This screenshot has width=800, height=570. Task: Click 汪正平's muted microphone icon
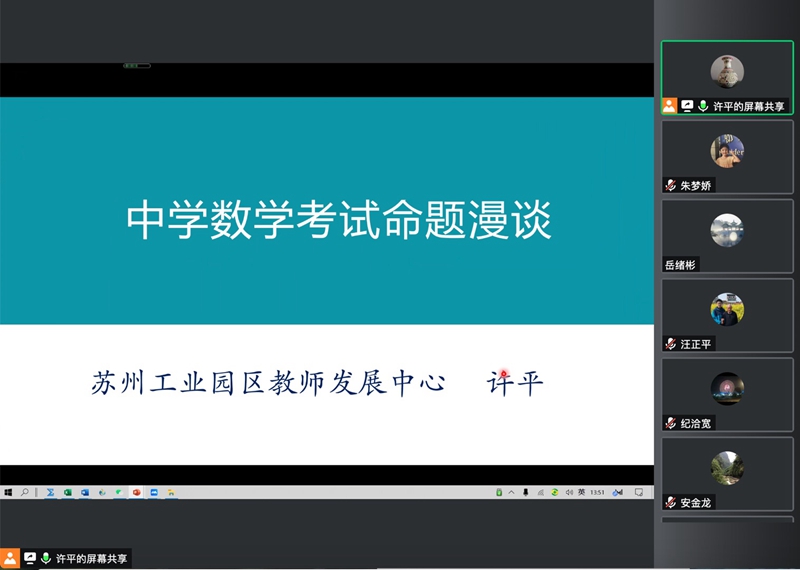coord(671,344)
